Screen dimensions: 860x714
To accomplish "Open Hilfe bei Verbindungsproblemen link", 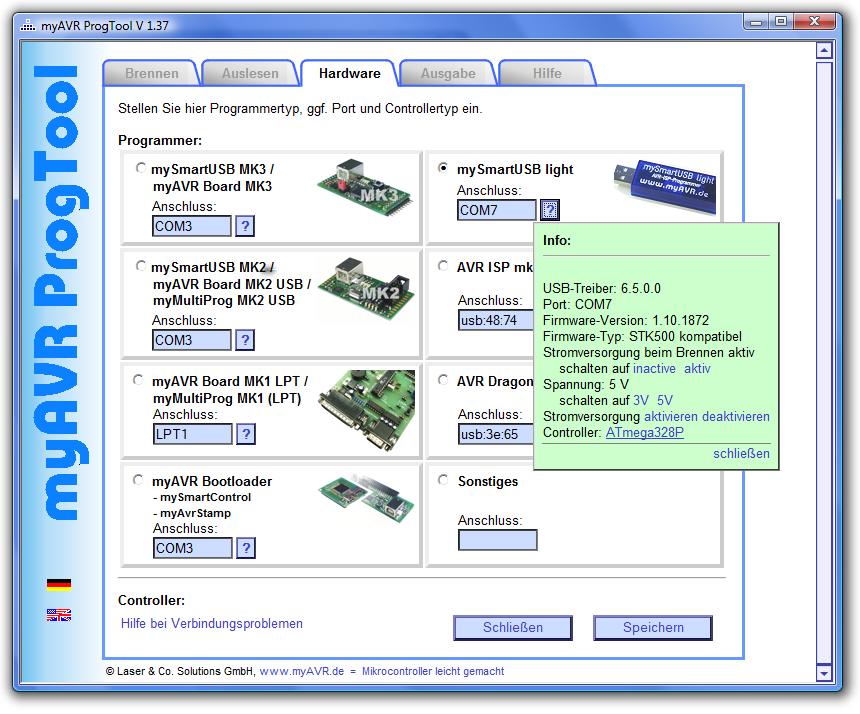I will point(211,623).
